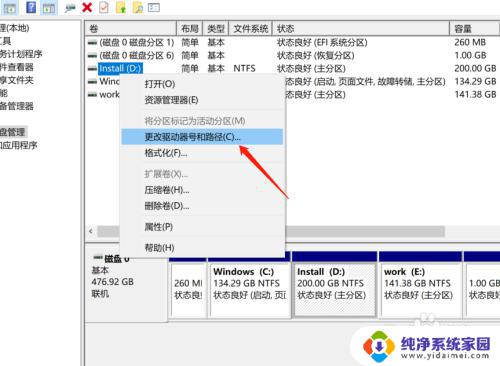This screenshot has height=366, width=500.
Task: Click the 260 MB capacity cell
Action: click(470, 42)
